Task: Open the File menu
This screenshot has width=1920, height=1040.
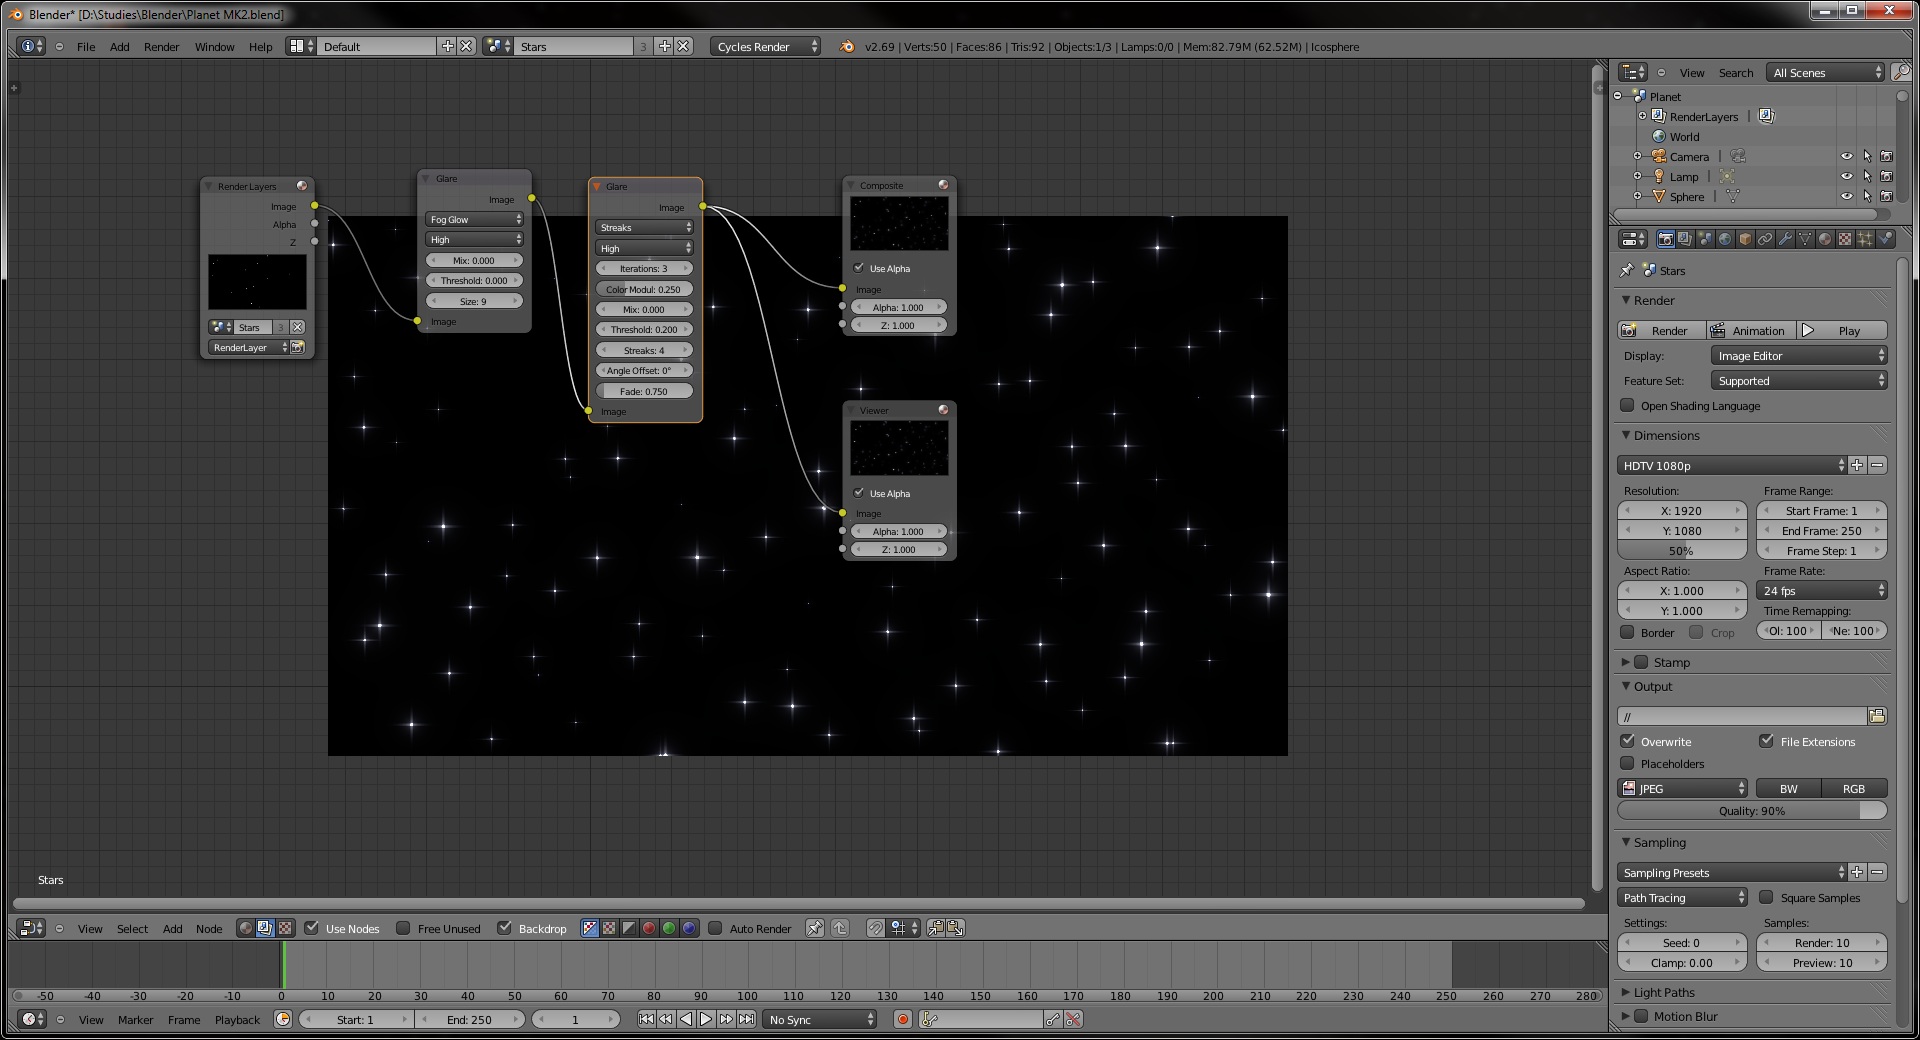Action: [86, 46]
